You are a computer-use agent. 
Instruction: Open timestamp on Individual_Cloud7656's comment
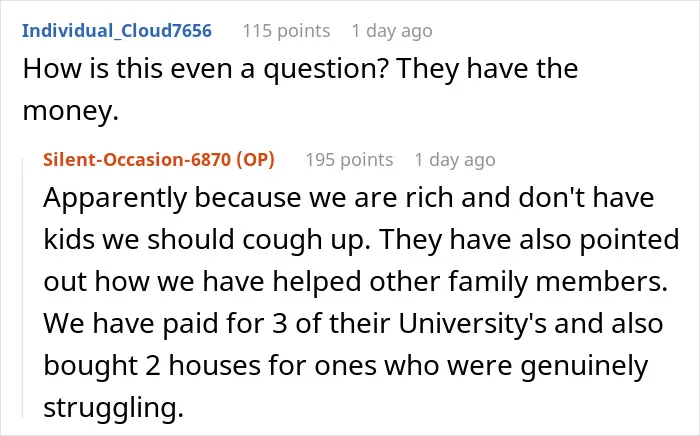point(392,31)
